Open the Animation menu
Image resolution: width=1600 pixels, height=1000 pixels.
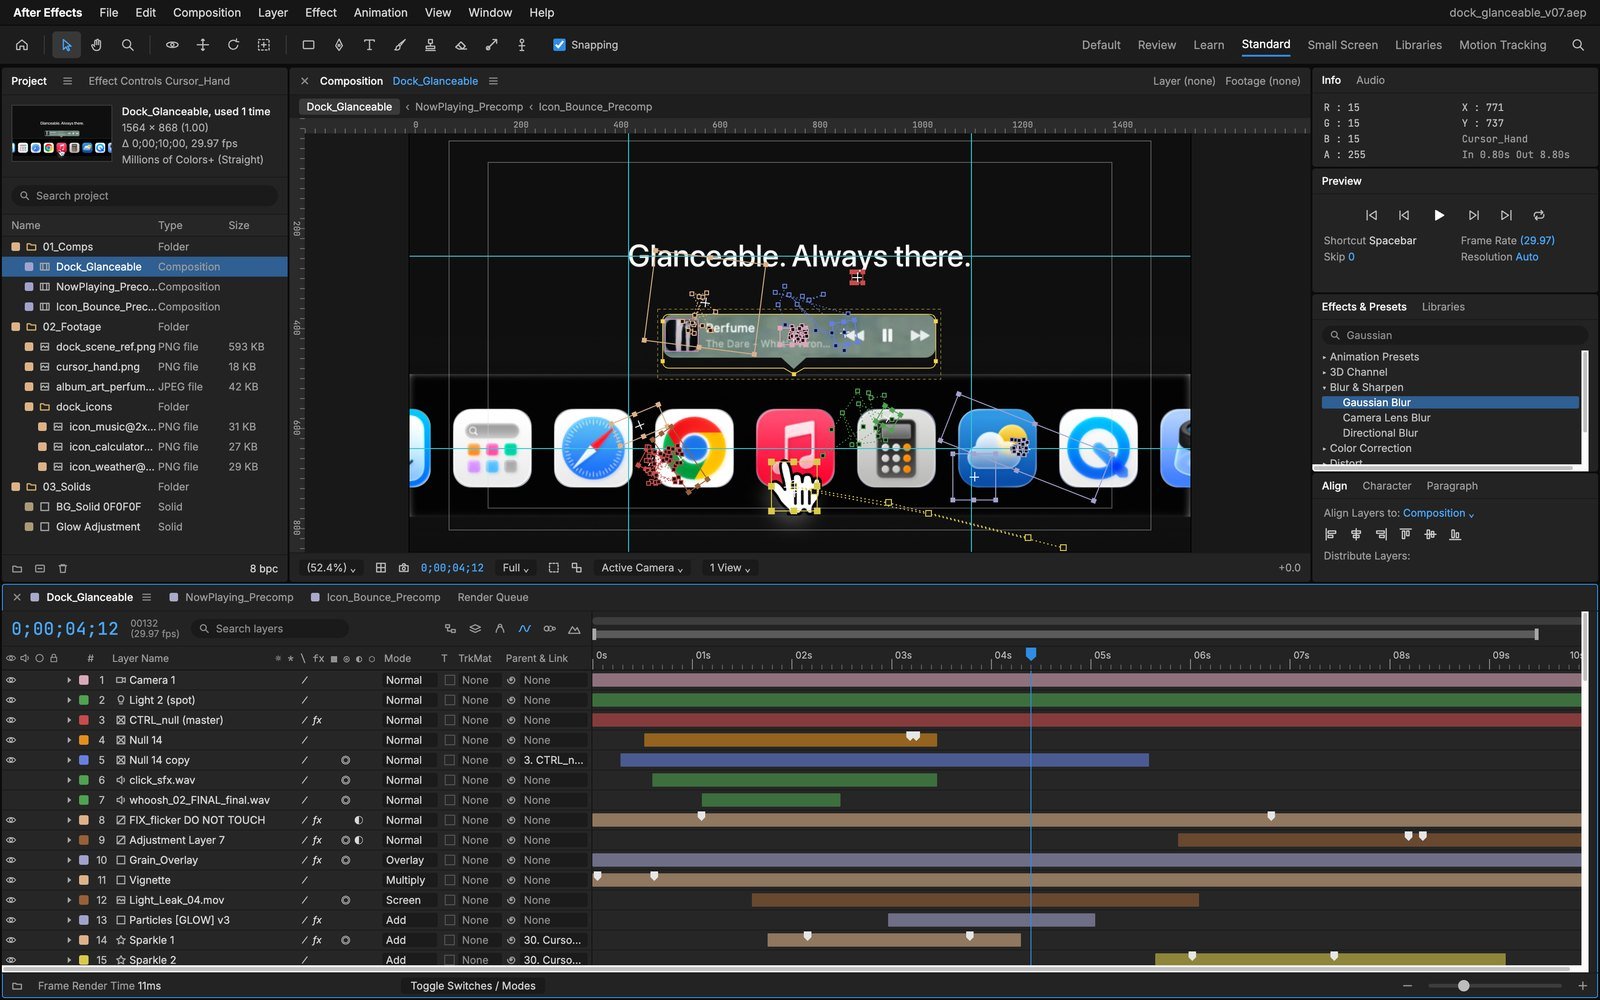tap(380, 13)
